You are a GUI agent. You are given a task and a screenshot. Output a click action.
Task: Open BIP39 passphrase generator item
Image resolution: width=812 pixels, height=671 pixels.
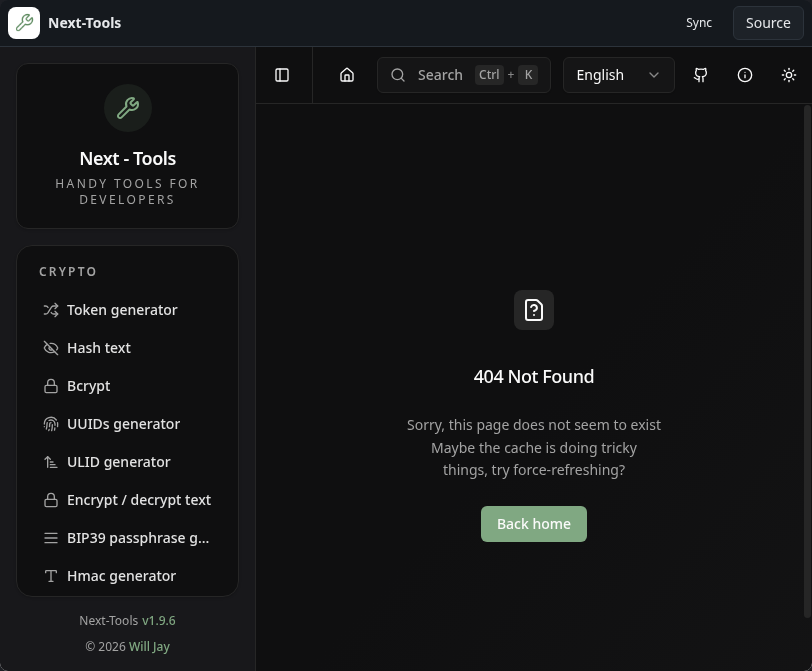tap(127, 538)
